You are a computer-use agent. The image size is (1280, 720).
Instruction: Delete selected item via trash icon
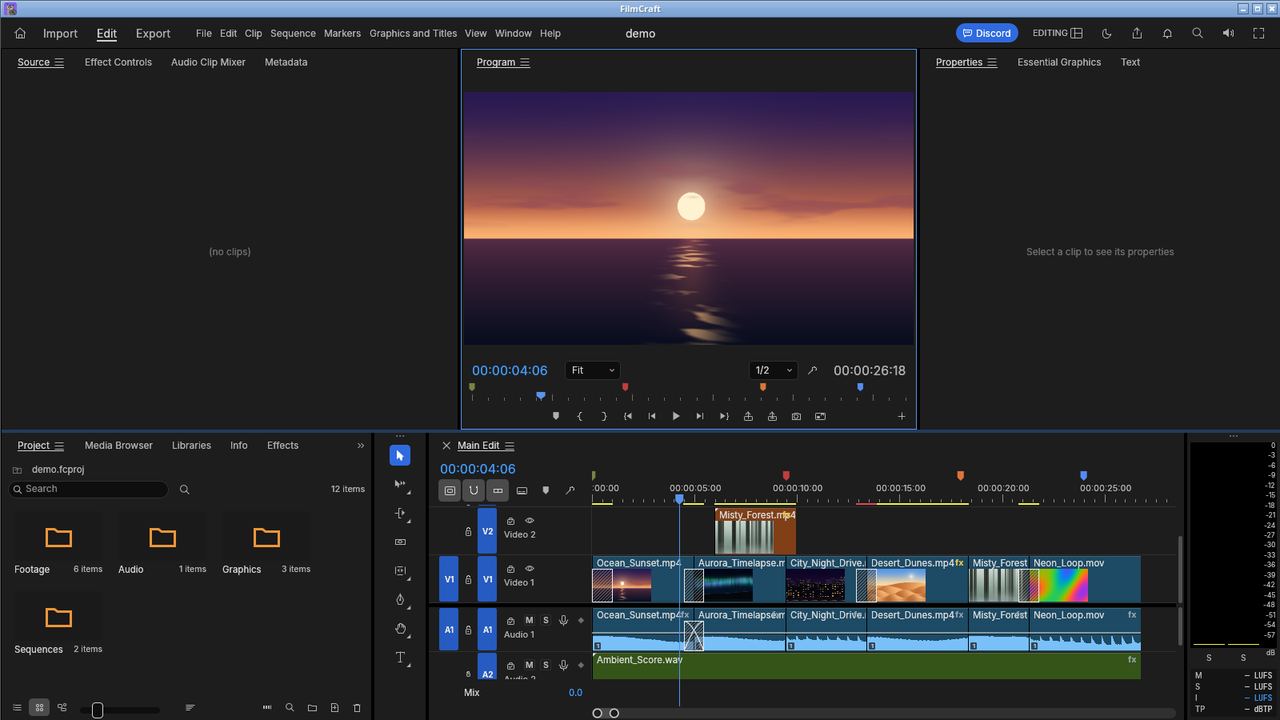pyautogui.click(x=357, y=708)
